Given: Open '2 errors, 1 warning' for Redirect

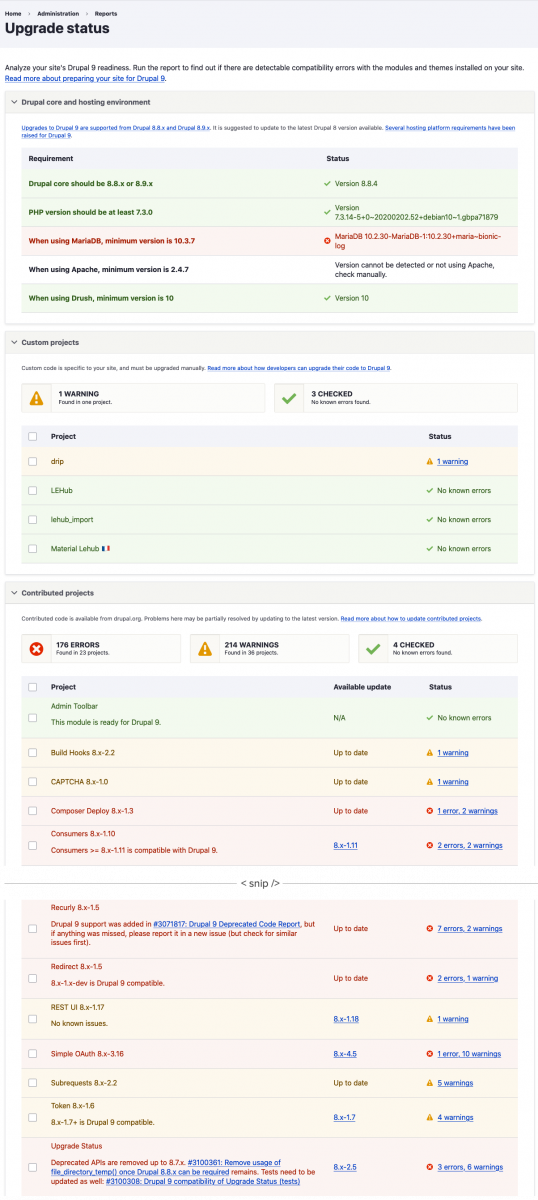Looking at the screenshot, I should [x=467, y=978].
